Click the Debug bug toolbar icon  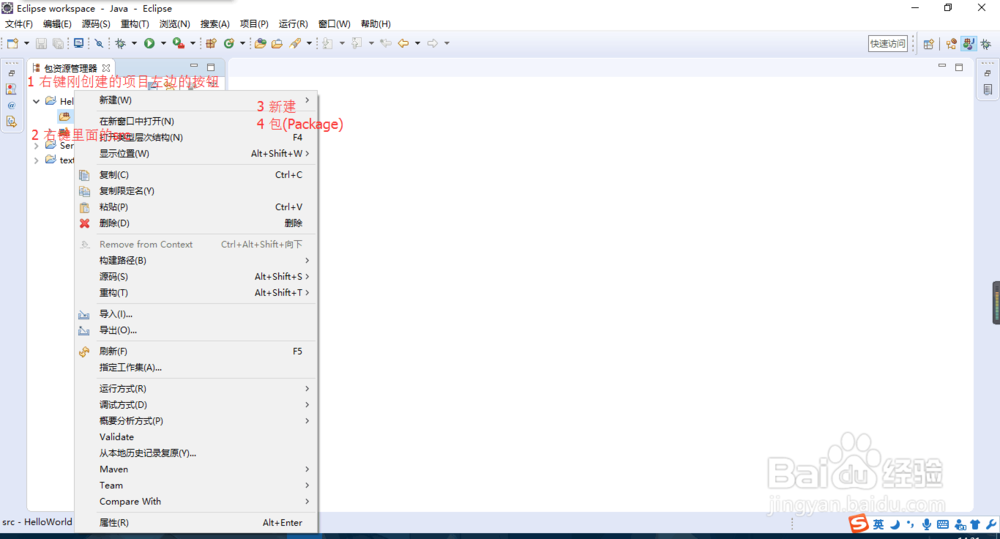pos(121,43)
